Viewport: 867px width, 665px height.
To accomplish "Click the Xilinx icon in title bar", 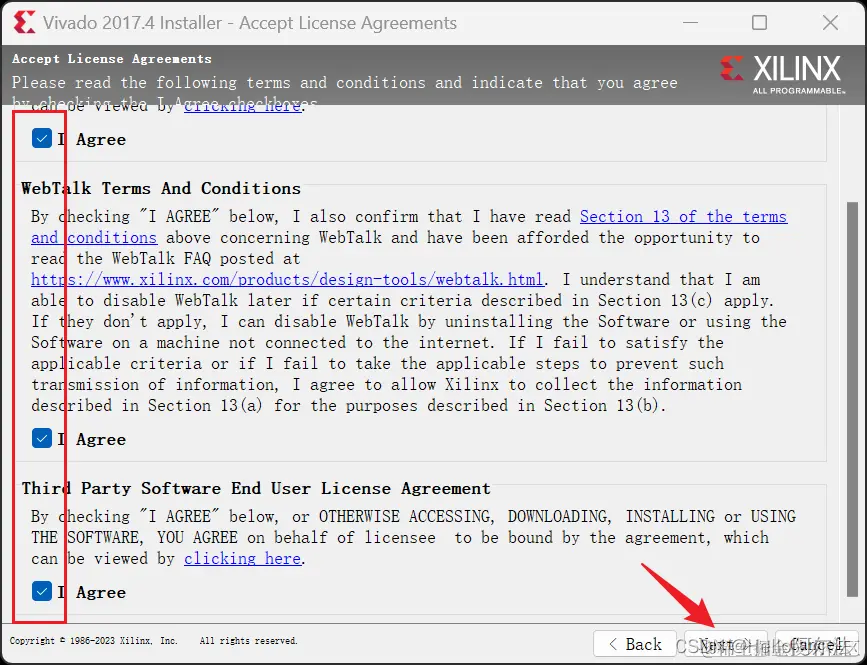I will tap(24, 23).
